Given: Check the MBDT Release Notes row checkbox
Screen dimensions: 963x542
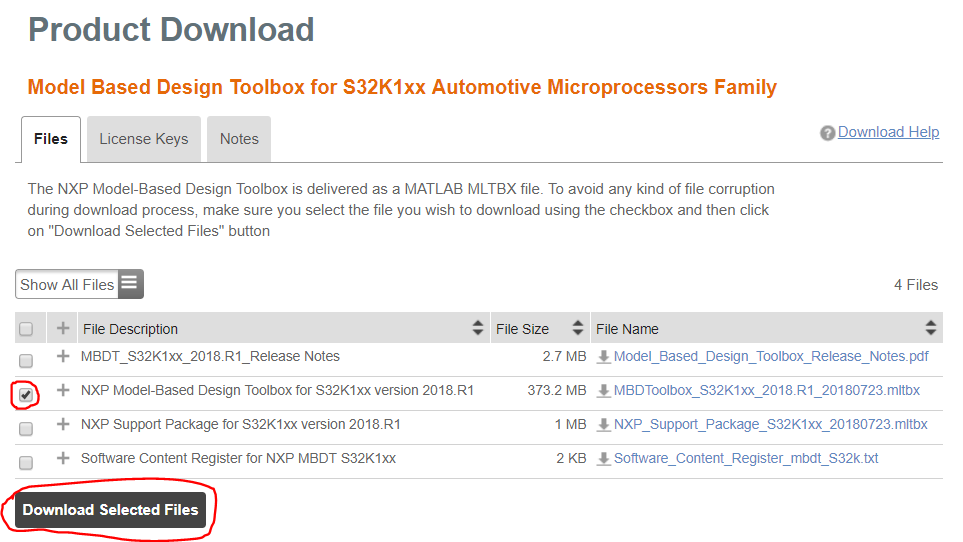Looking at the screenshot, I should [x=26, y=360].
